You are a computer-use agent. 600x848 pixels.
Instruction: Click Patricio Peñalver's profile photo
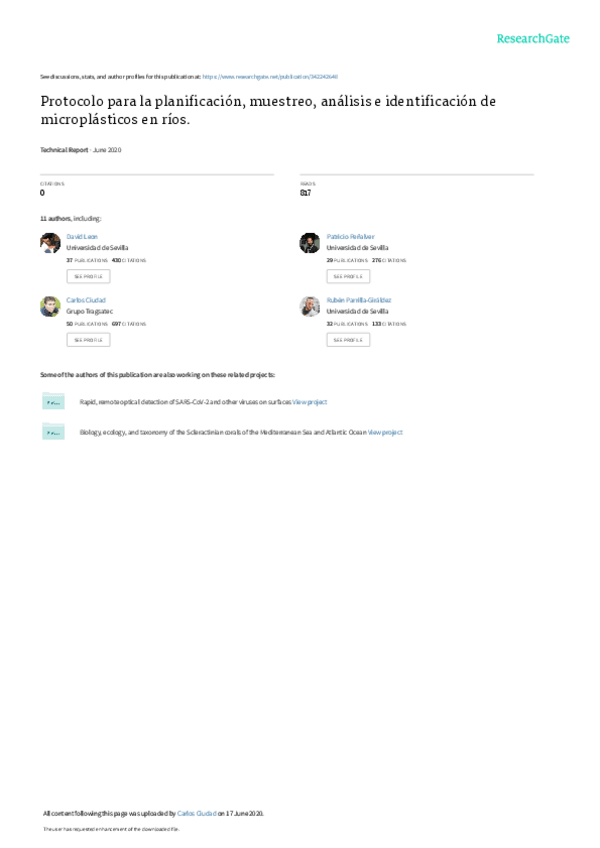pyautogui.click(x=310, y=243)
